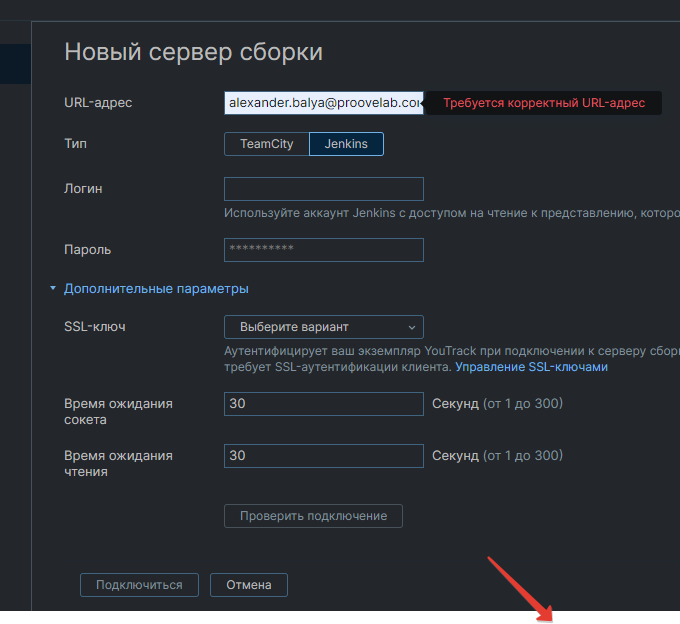Click the red Требуется корректный URL-адрес error
680x624 pixels.
(545, 103)
